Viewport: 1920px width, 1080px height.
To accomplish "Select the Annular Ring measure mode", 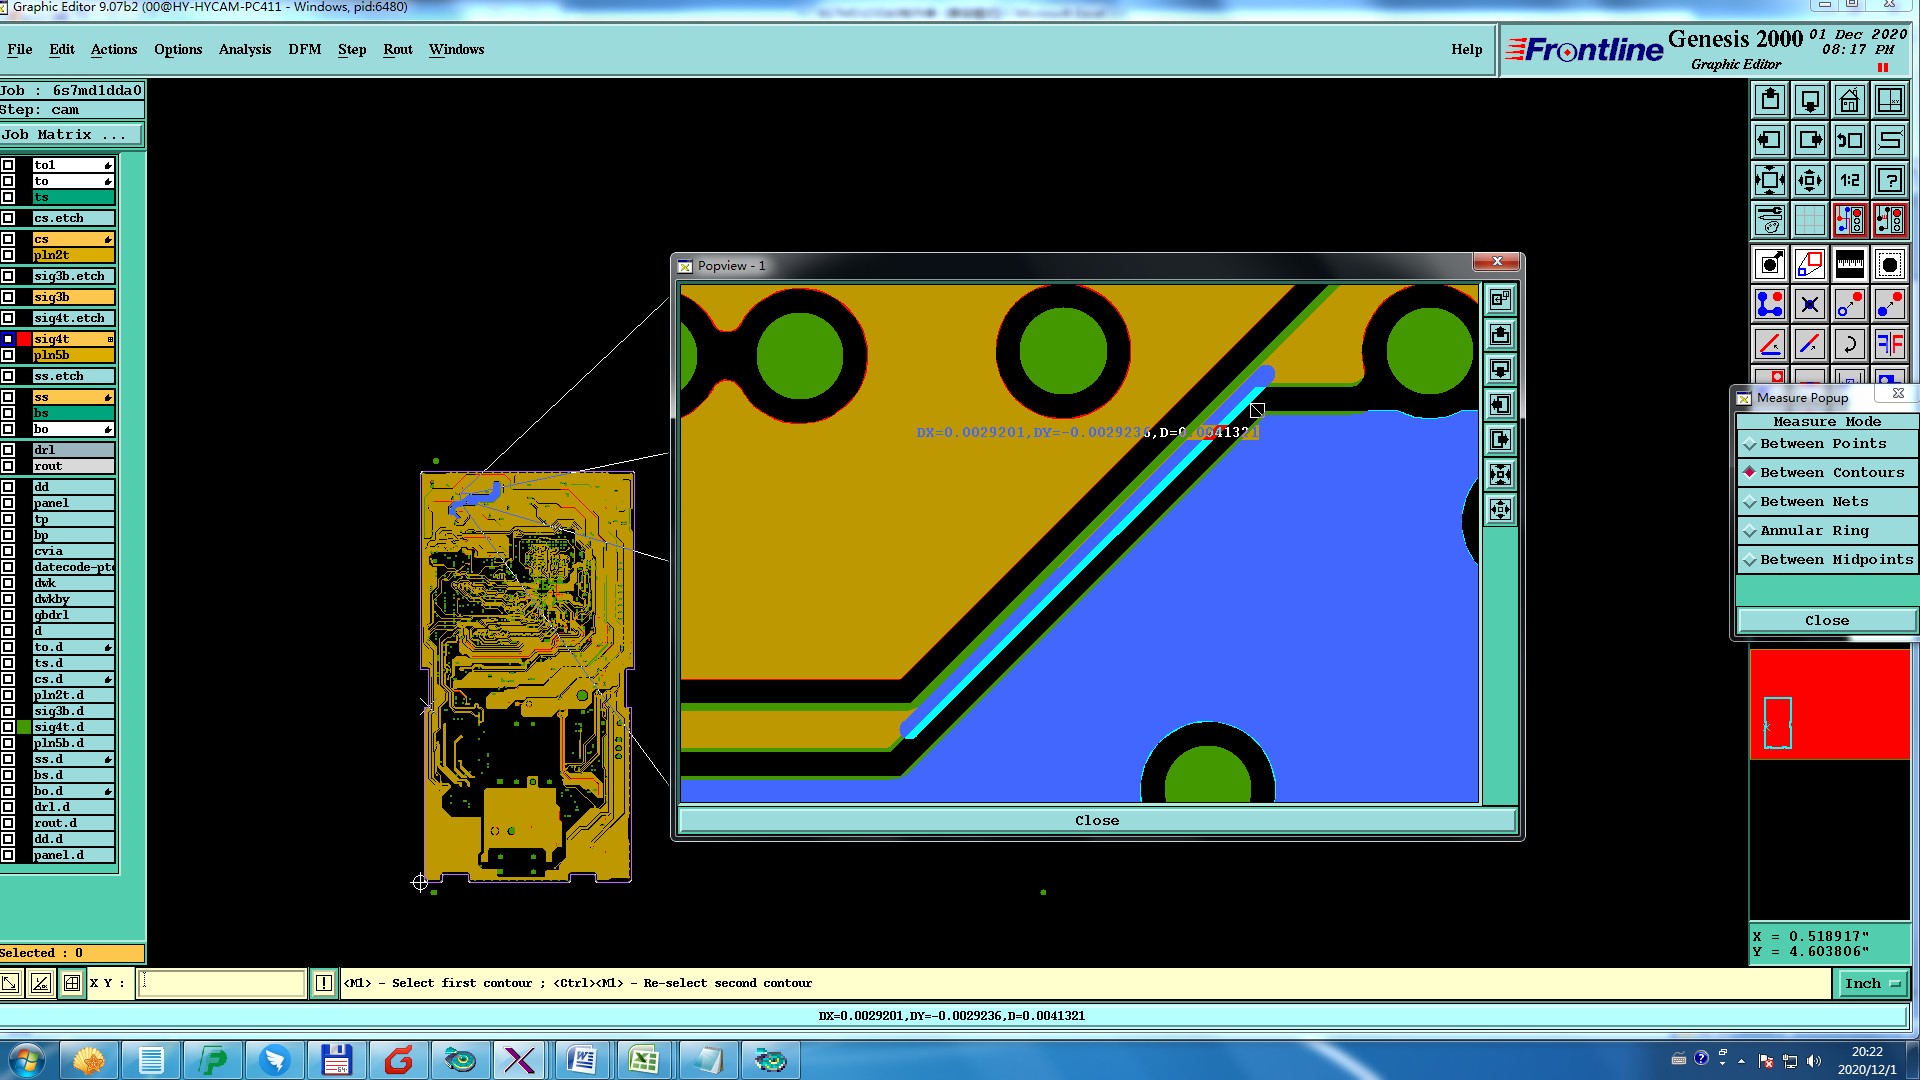I will tap(1814, 531).
